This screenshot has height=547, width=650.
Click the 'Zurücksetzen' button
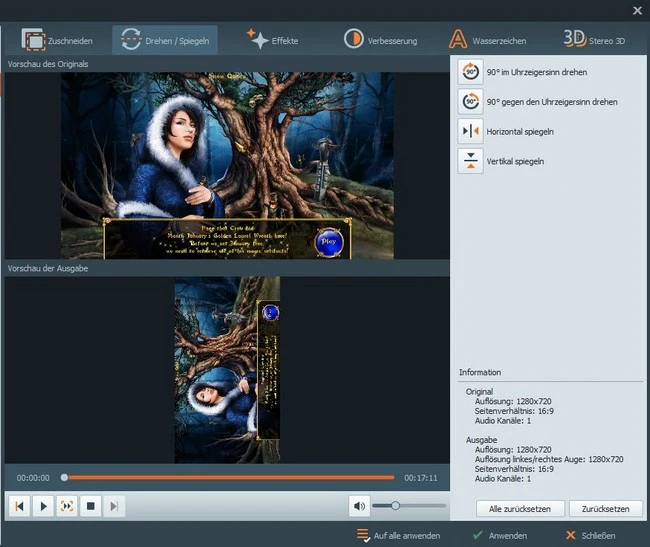click(606, 509)
